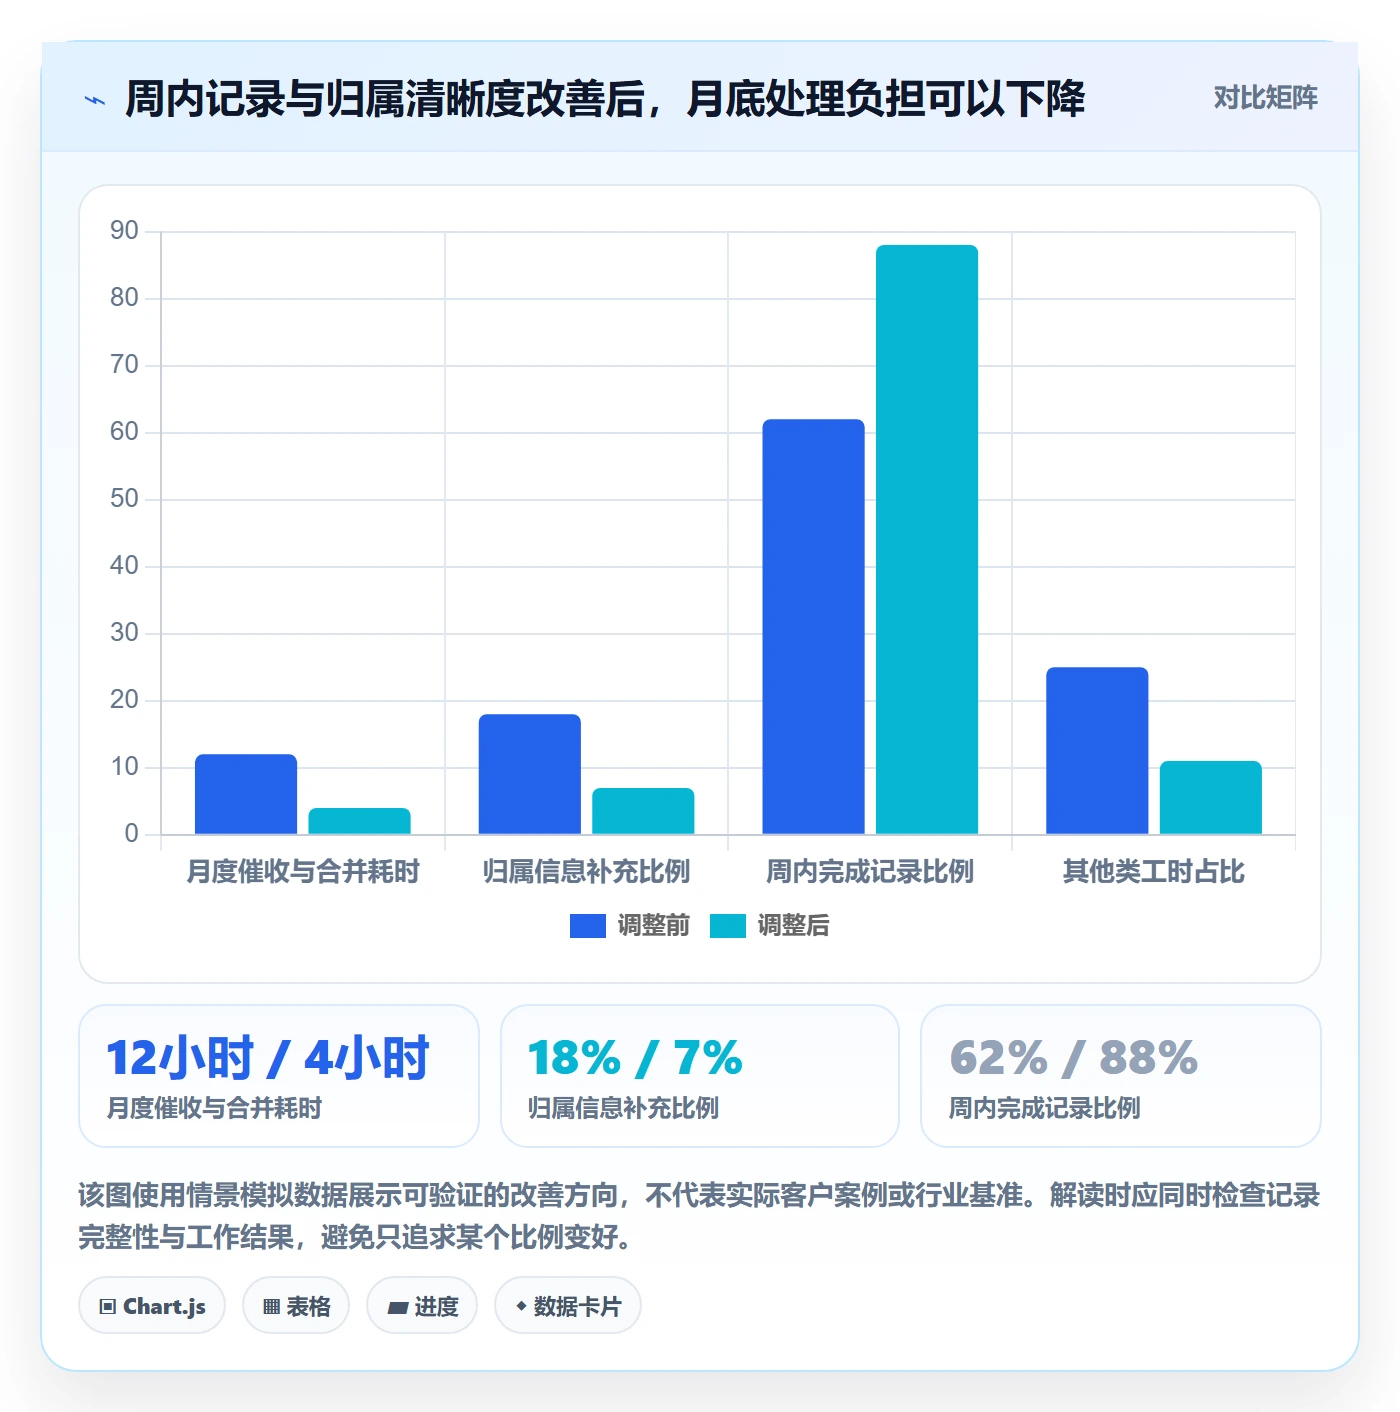Screen dimensions: 1400x1412
Task: Select the 进度 tag chip
Action: pos(422,1305)
